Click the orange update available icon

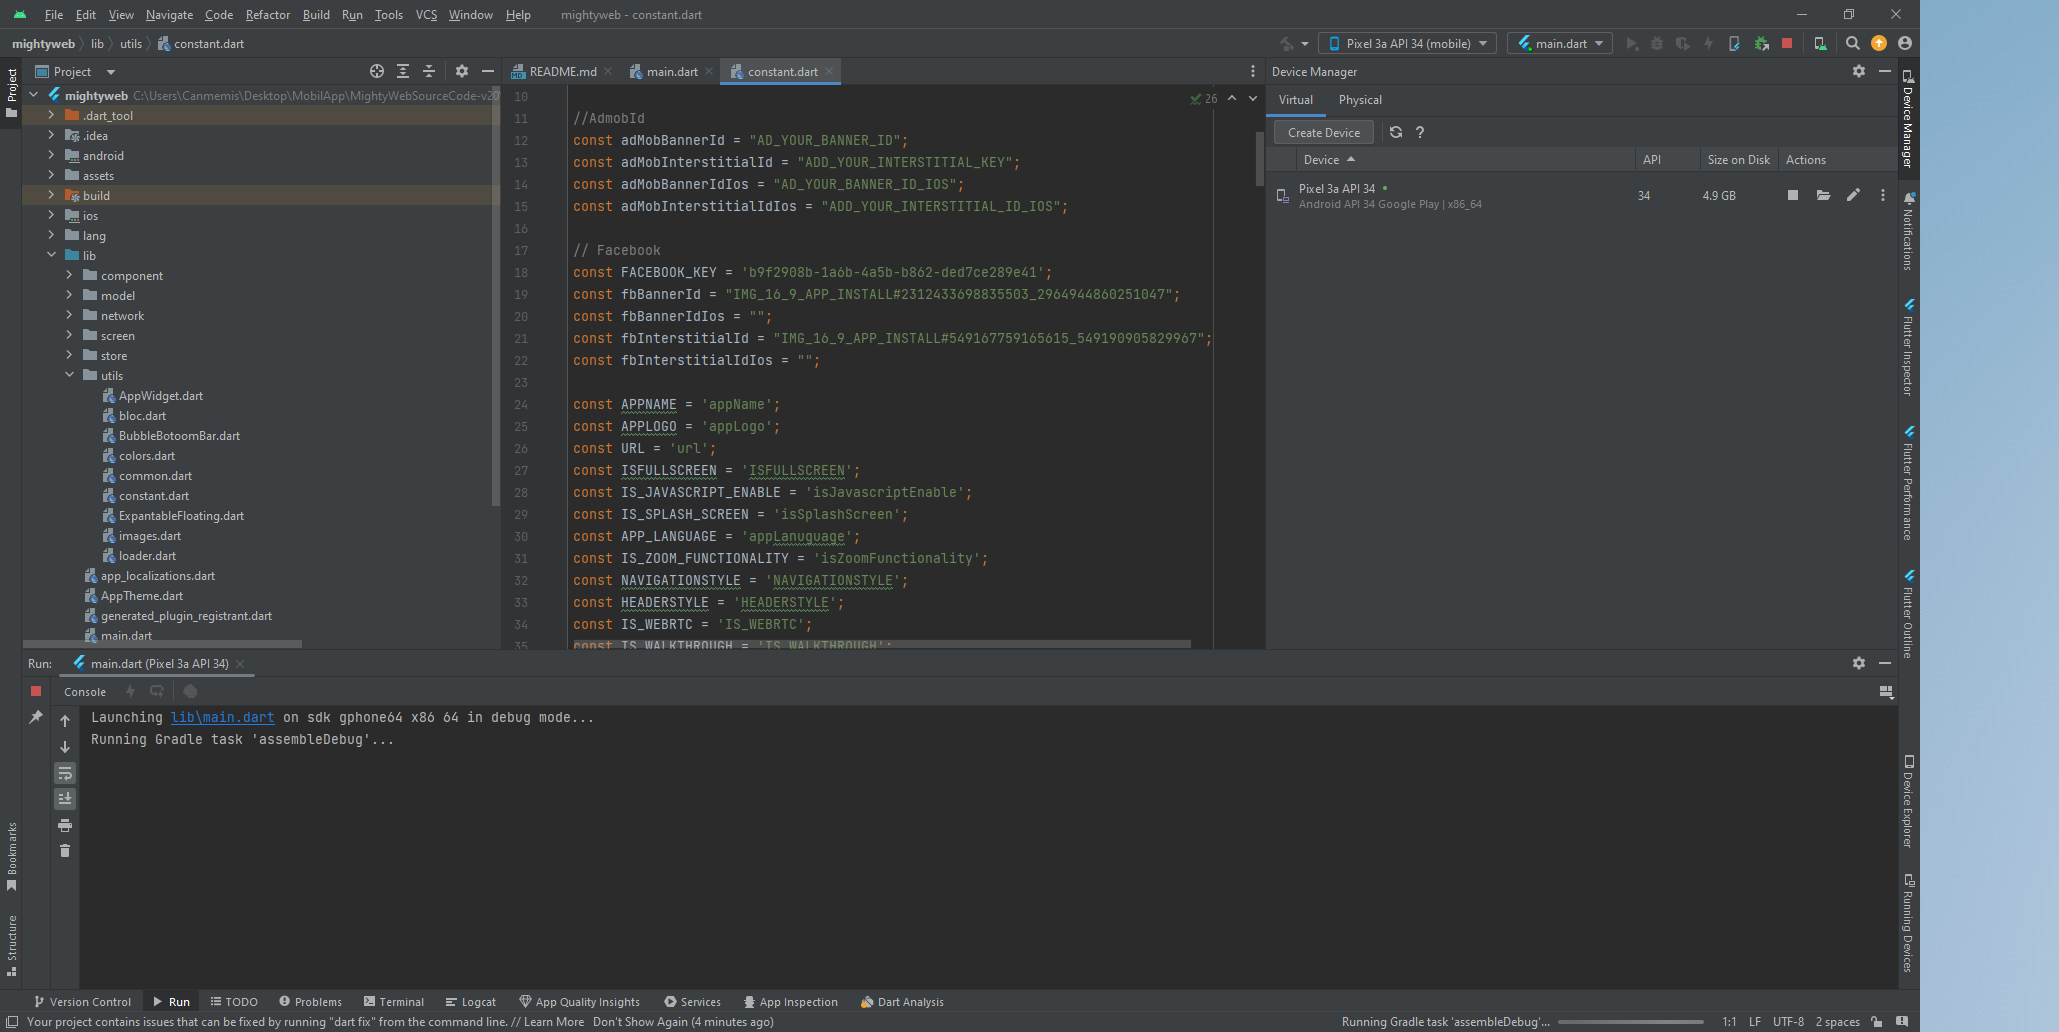pyautogui.click(x=1879, y=43)
